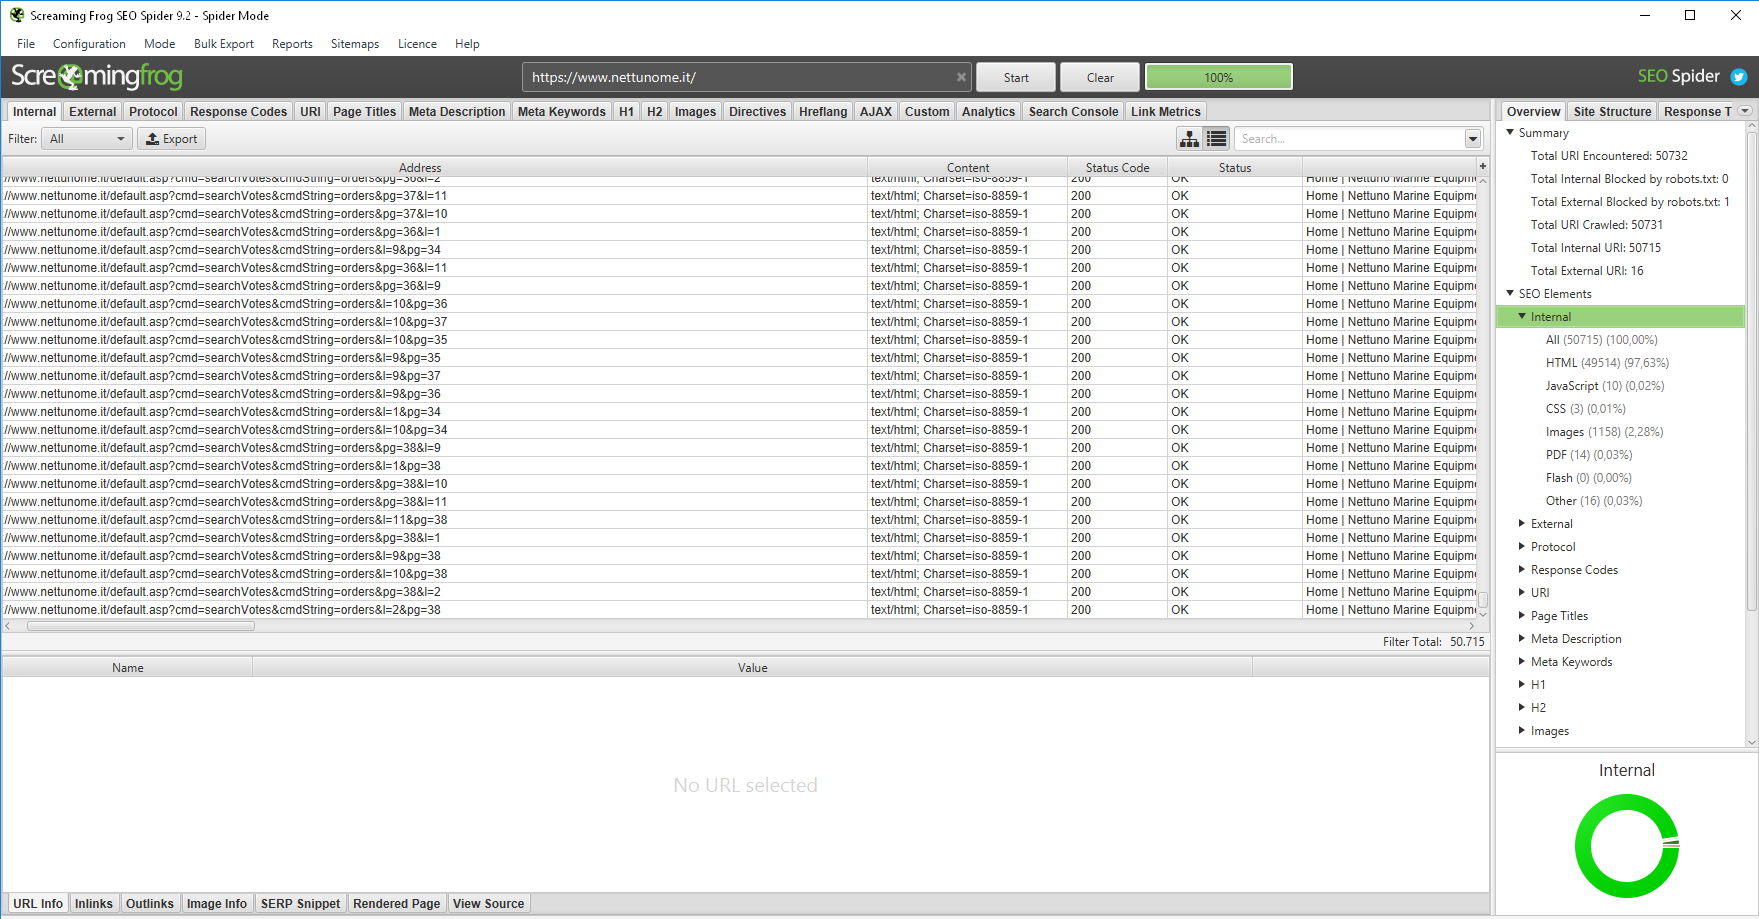Image resolution: width=1759 pixels, height=919 pixels.
Task: Expand the URI tree node
Action: click(1522, 592)
